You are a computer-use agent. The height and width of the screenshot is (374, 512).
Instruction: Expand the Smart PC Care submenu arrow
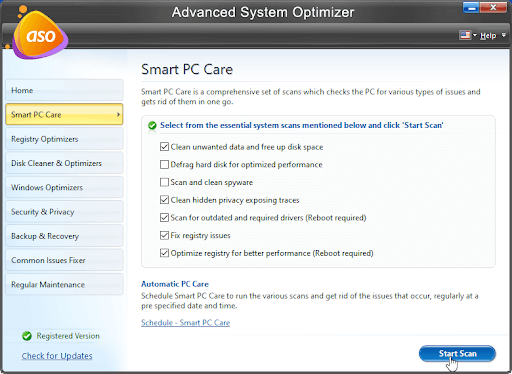pyautogui.click(x=118, y=114)
